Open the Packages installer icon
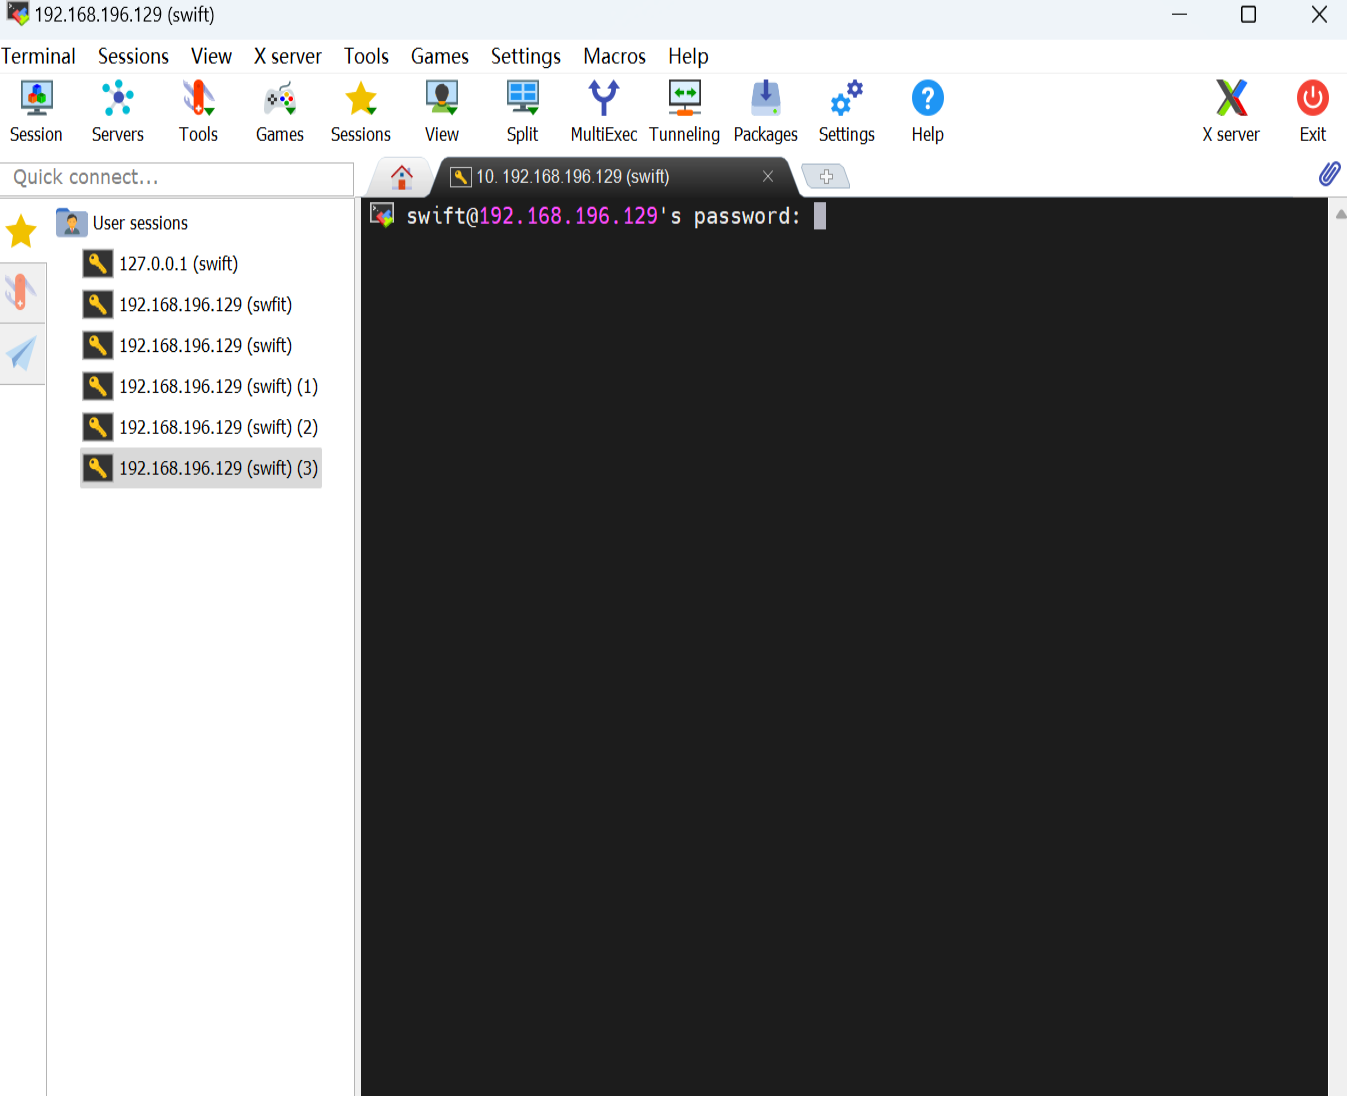Image resolution: width=1347 pixels, height=1096 pixels. (765, 110)
